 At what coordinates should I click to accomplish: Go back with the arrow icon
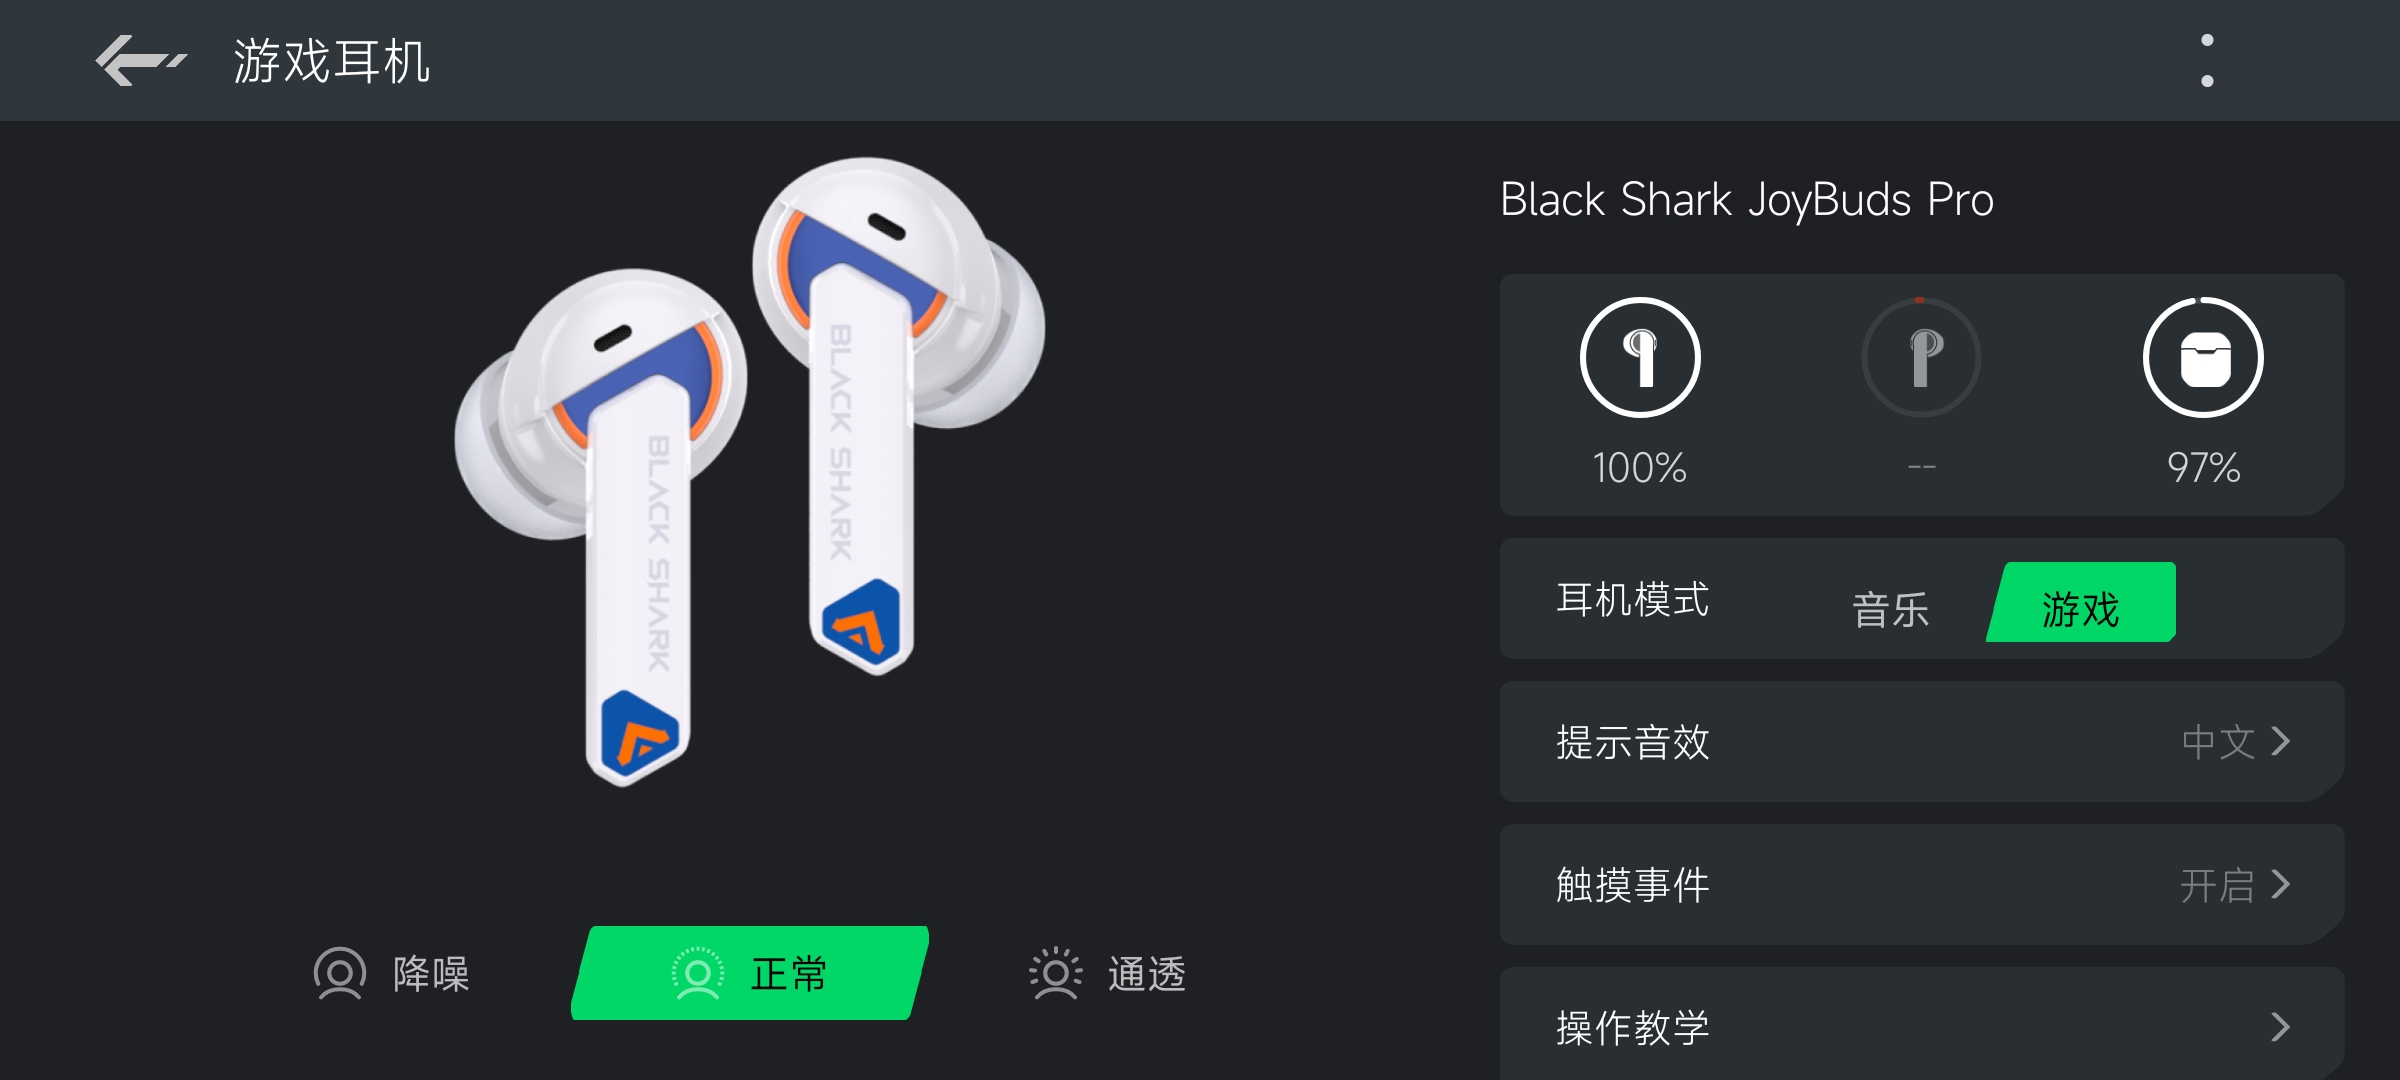[140, 61]
